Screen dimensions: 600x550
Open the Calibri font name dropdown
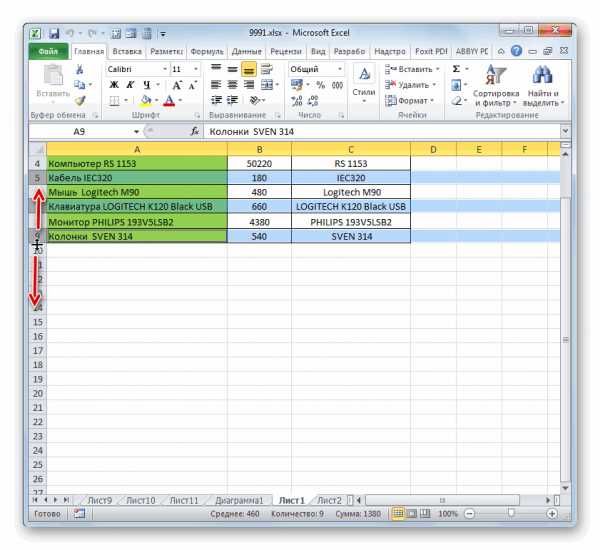click(165, 69)
